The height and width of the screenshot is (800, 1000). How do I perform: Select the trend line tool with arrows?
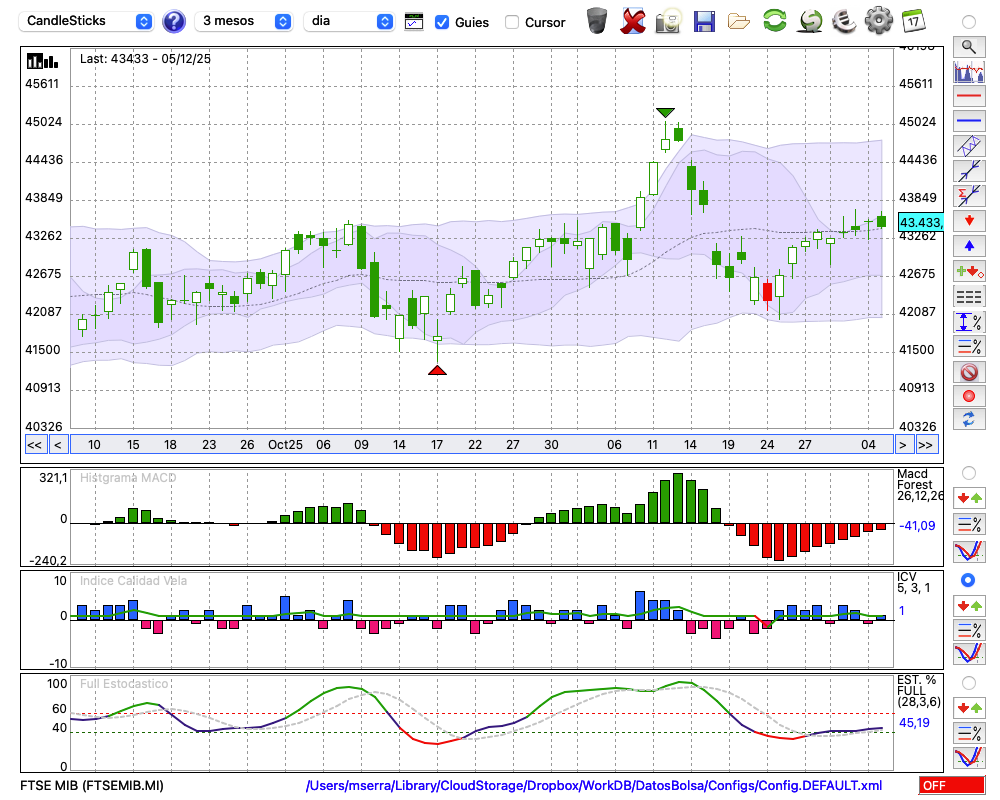[x=969, y=171]
